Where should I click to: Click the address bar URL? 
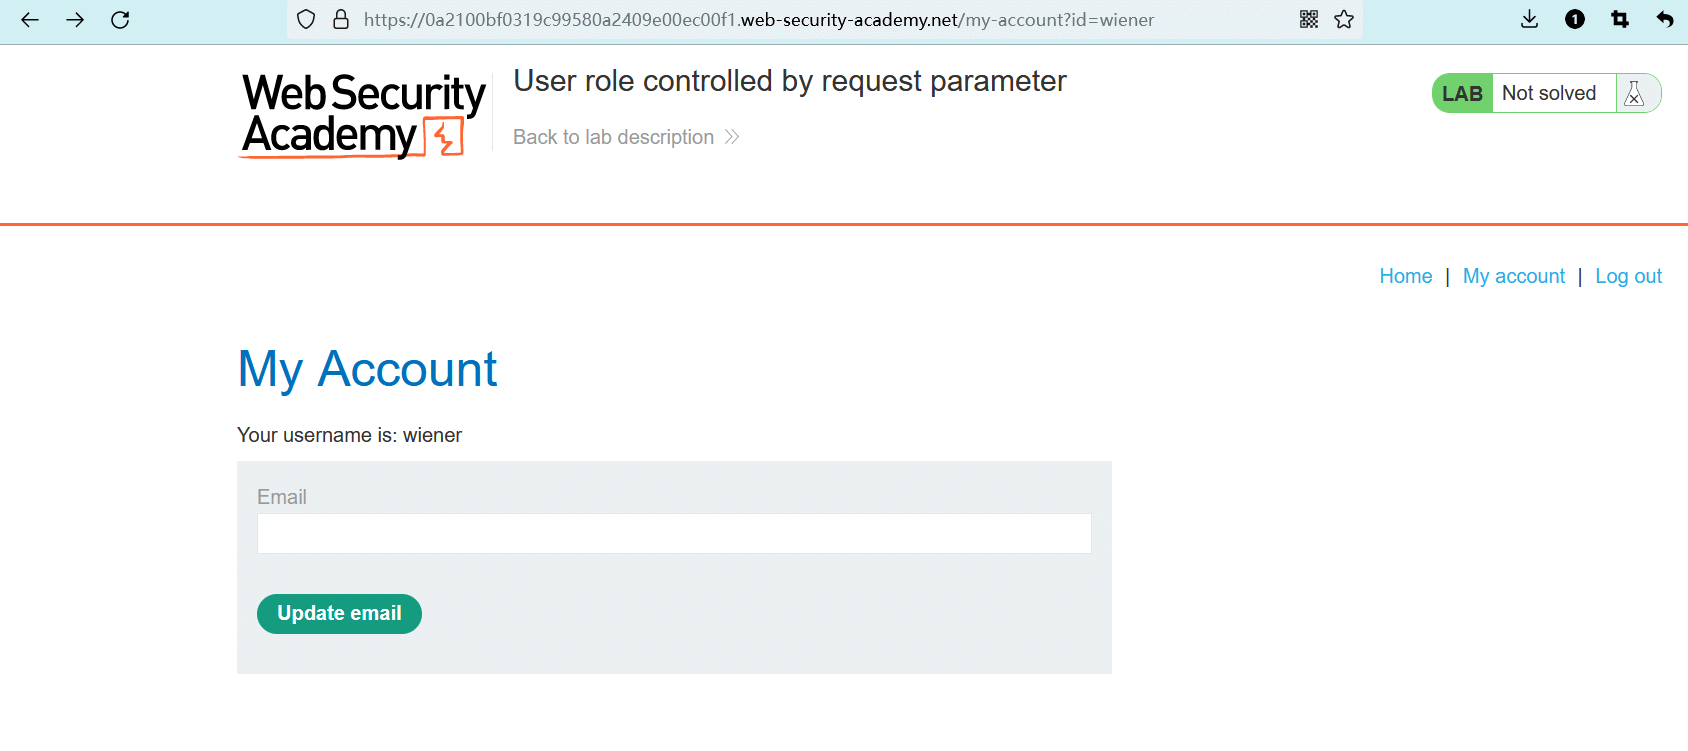coord(758,20)
